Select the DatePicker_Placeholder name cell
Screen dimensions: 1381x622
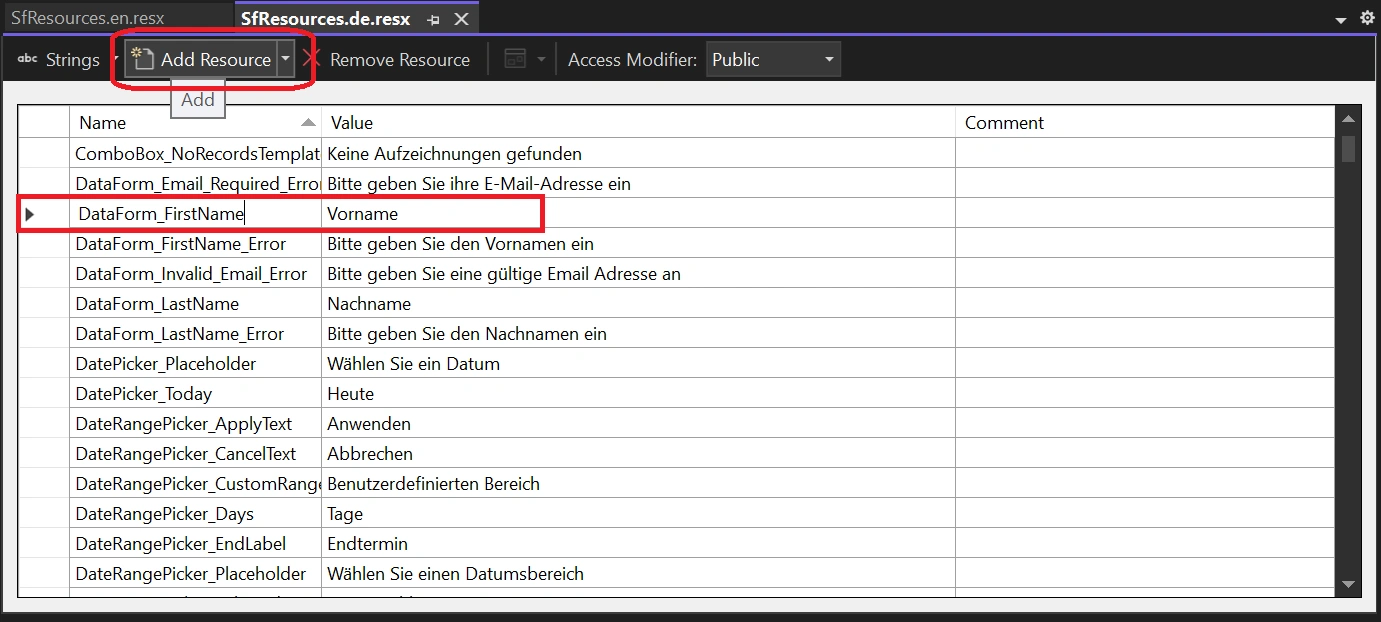(195, 364)
